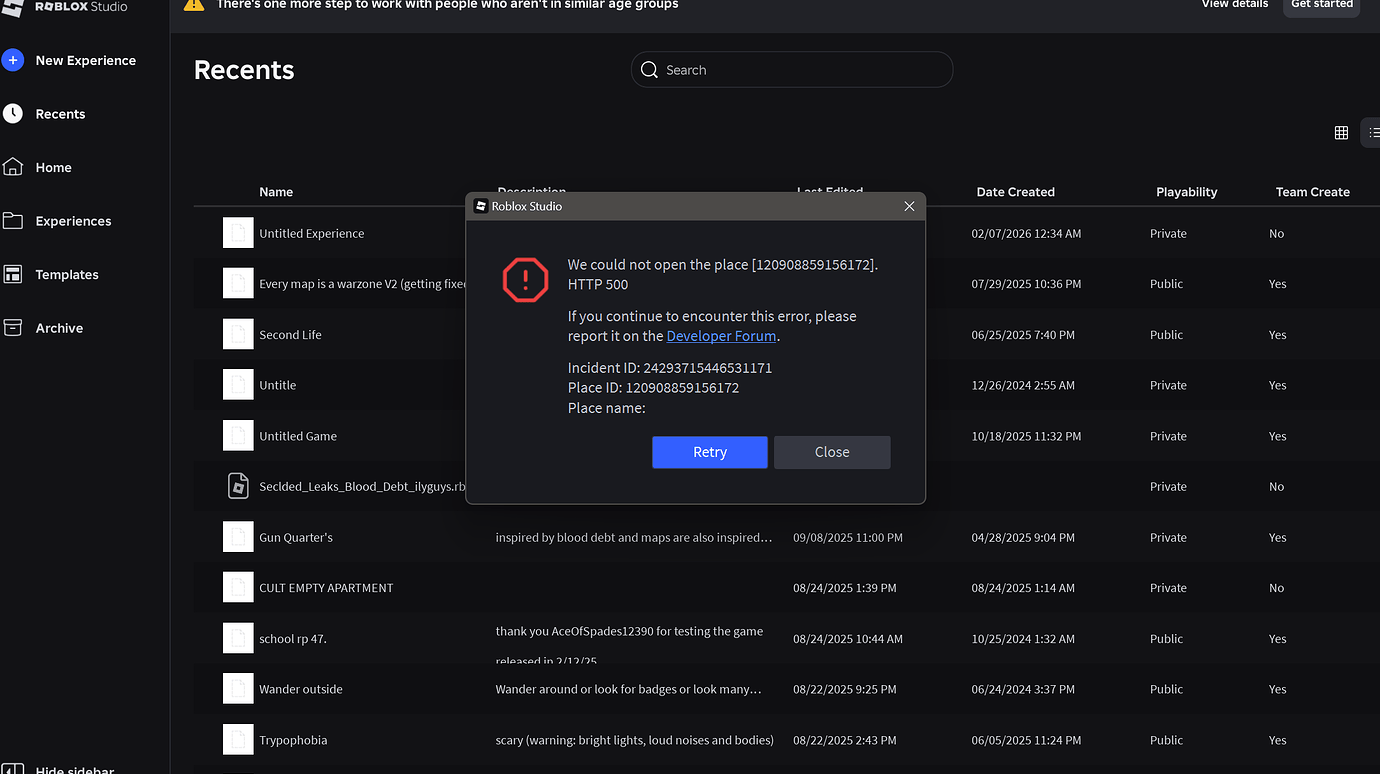1380x774 pixels.
Task: Select the Second Life thumbnail
Action: [x=238, y=334]
